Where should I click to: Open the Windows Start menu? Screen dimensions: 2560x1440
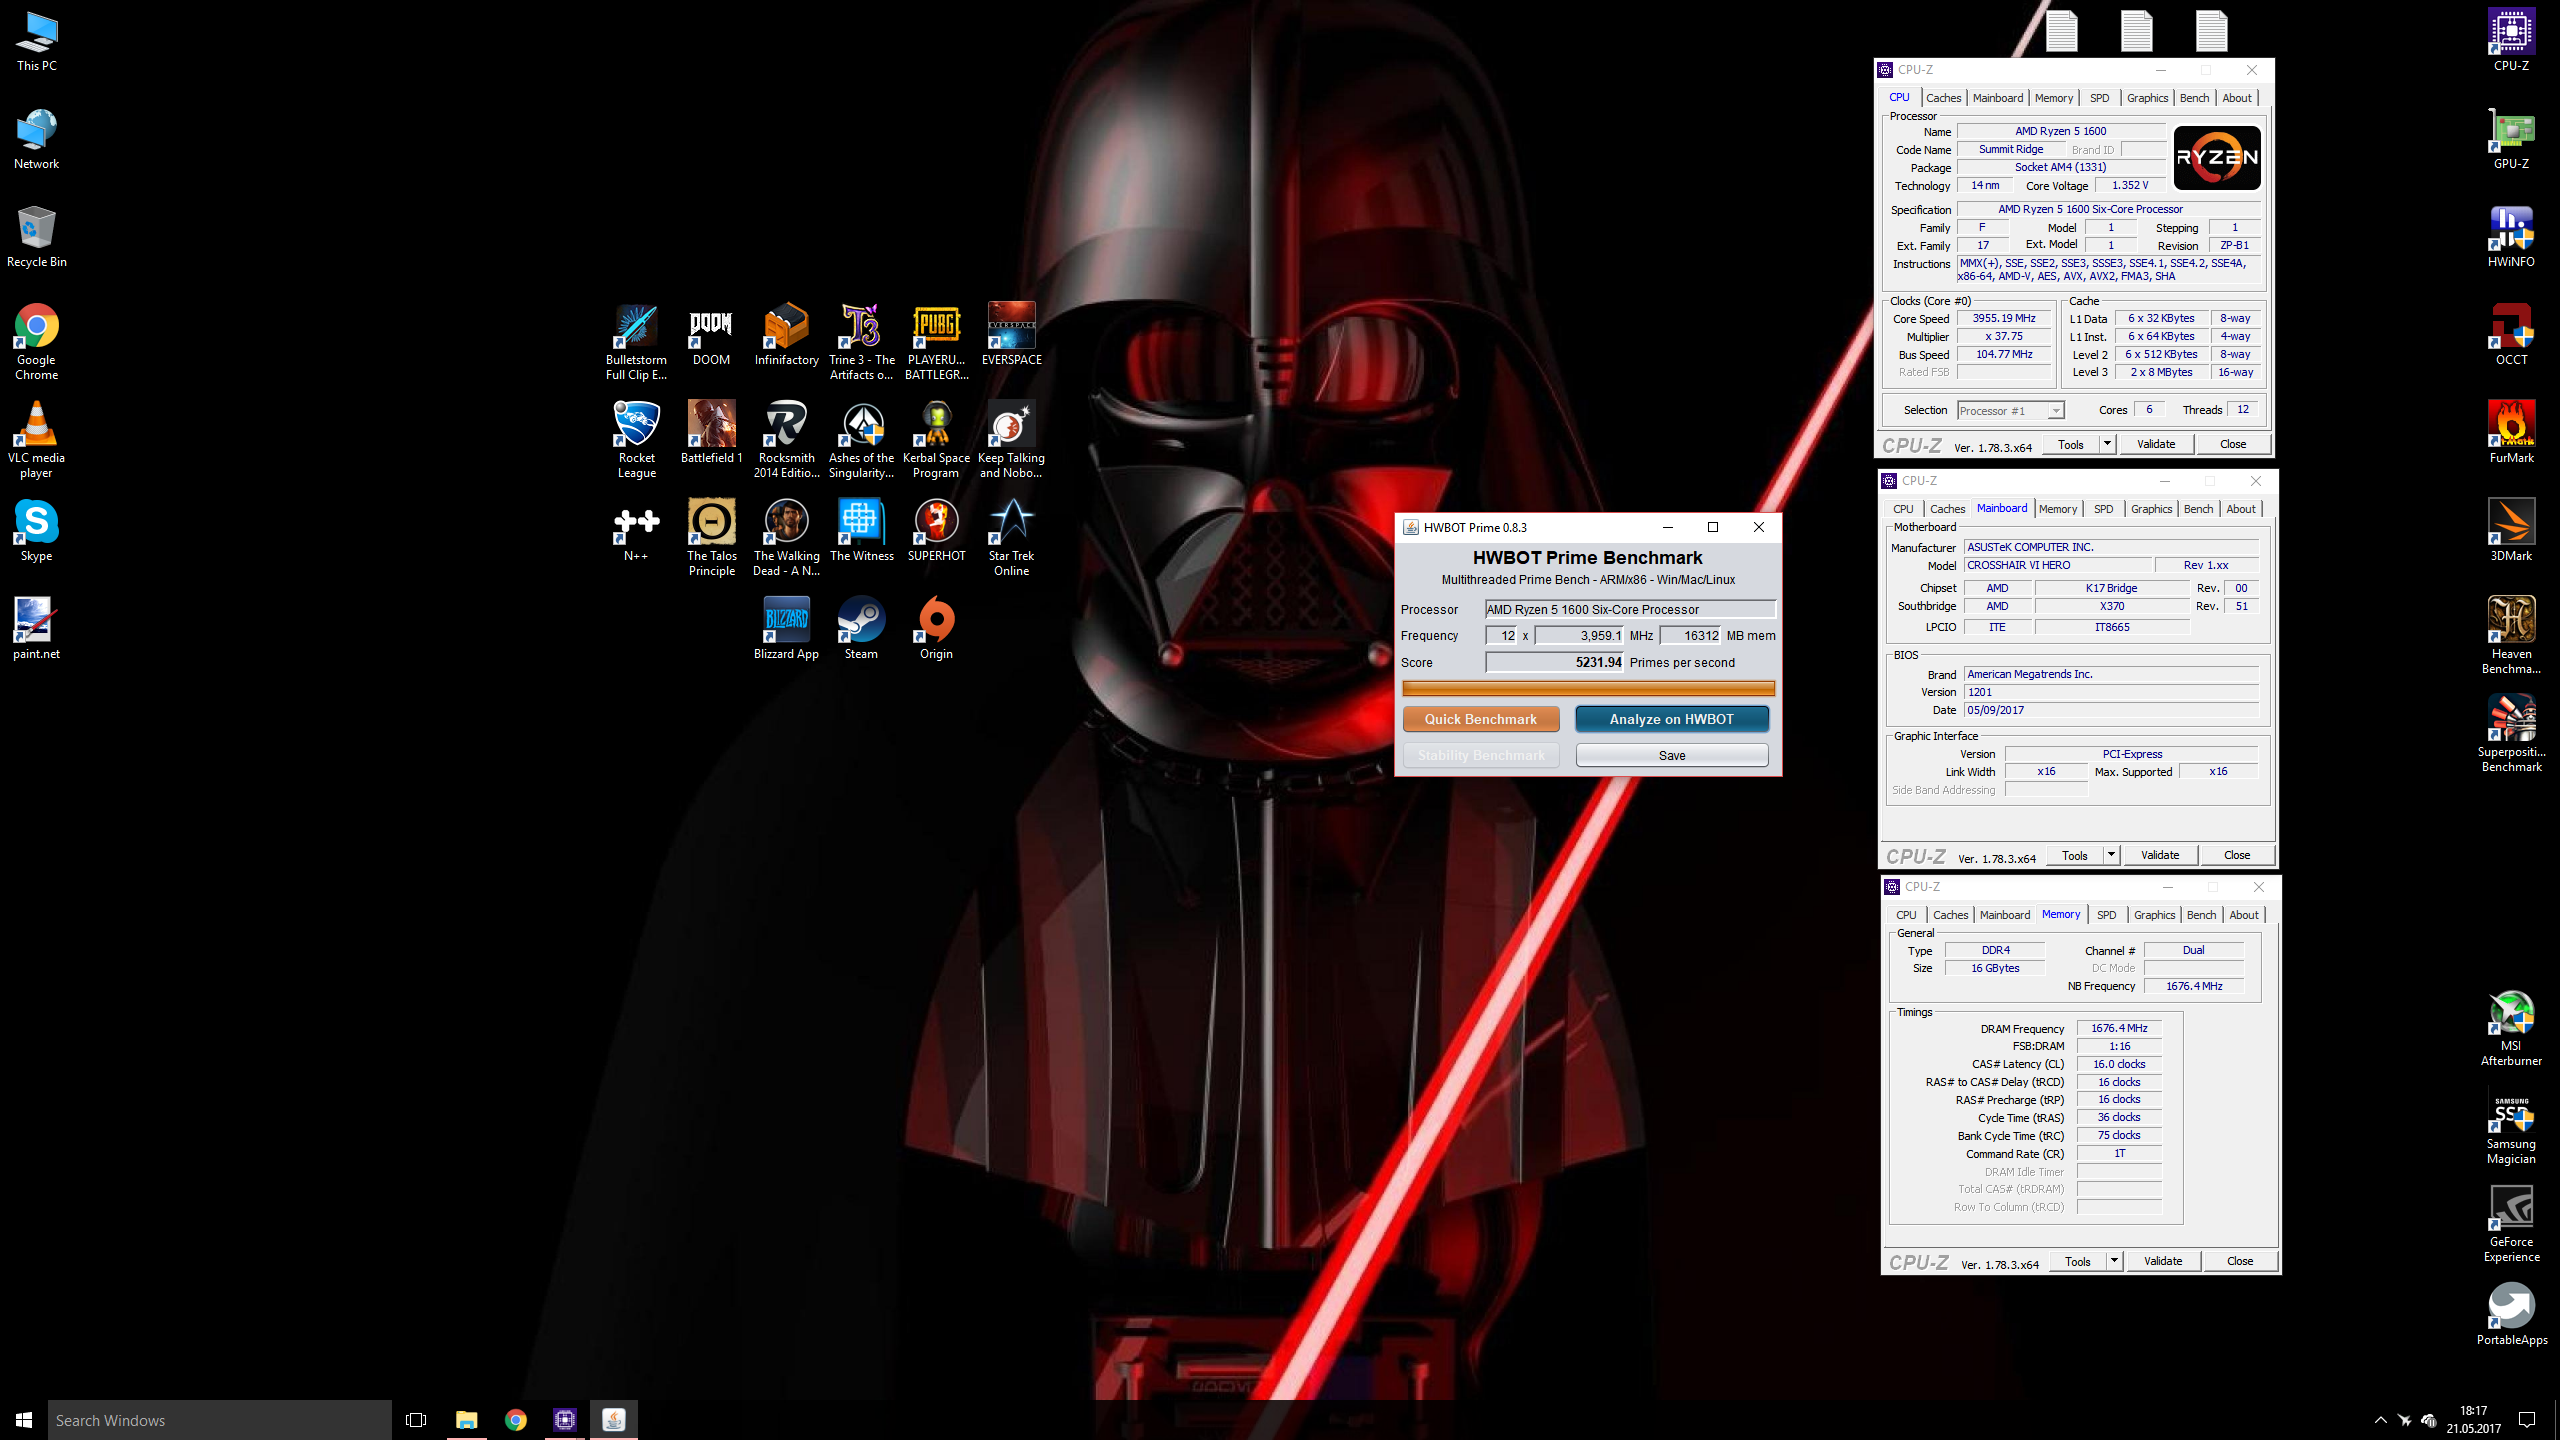pos(24,1420)
